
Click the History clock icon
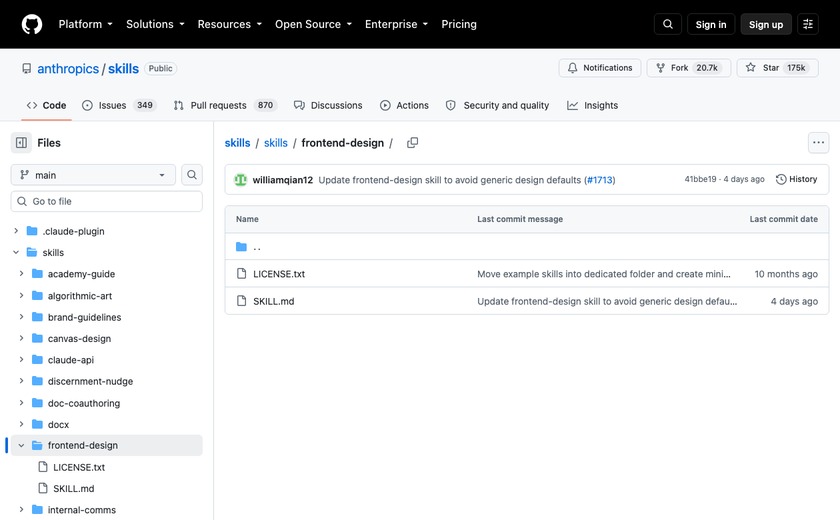[x=781, y=179]
